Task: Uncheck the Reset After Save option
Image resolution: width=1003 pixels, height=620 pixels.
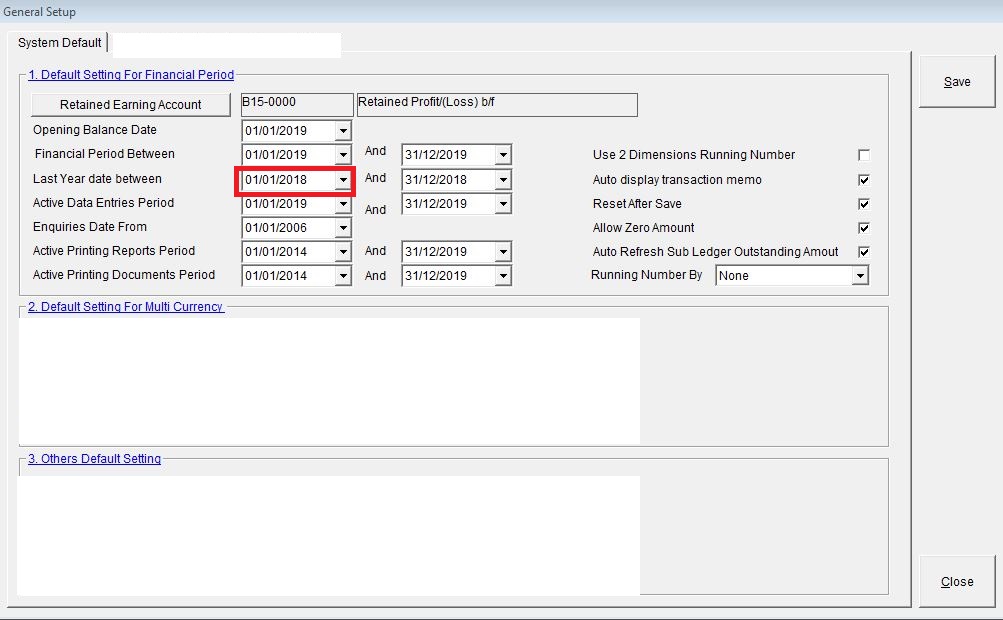Action: pos(864,204)
